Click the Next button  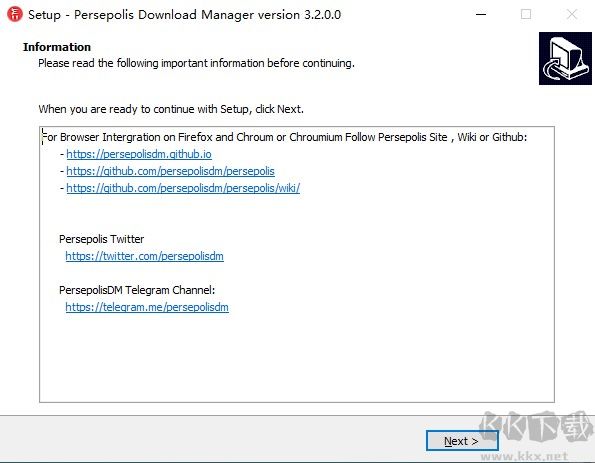click(462, 441)
